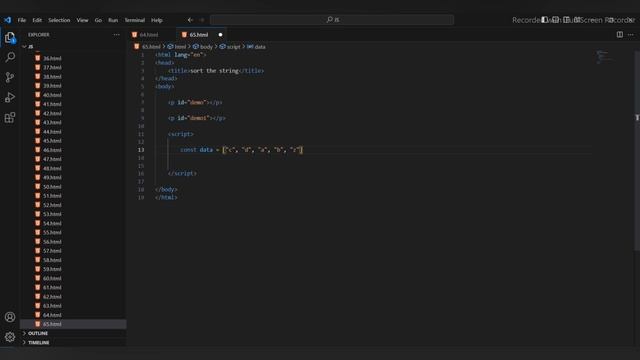Click script in the breadcrumb
The height and width of the screenshot is (360, 640).
[233, 47]
